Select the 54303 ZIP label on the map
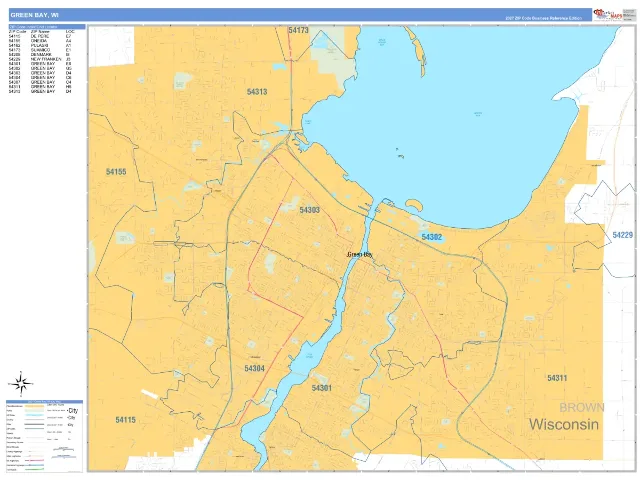The width and height of the screenshot is (640, 480). click(309, 210)
